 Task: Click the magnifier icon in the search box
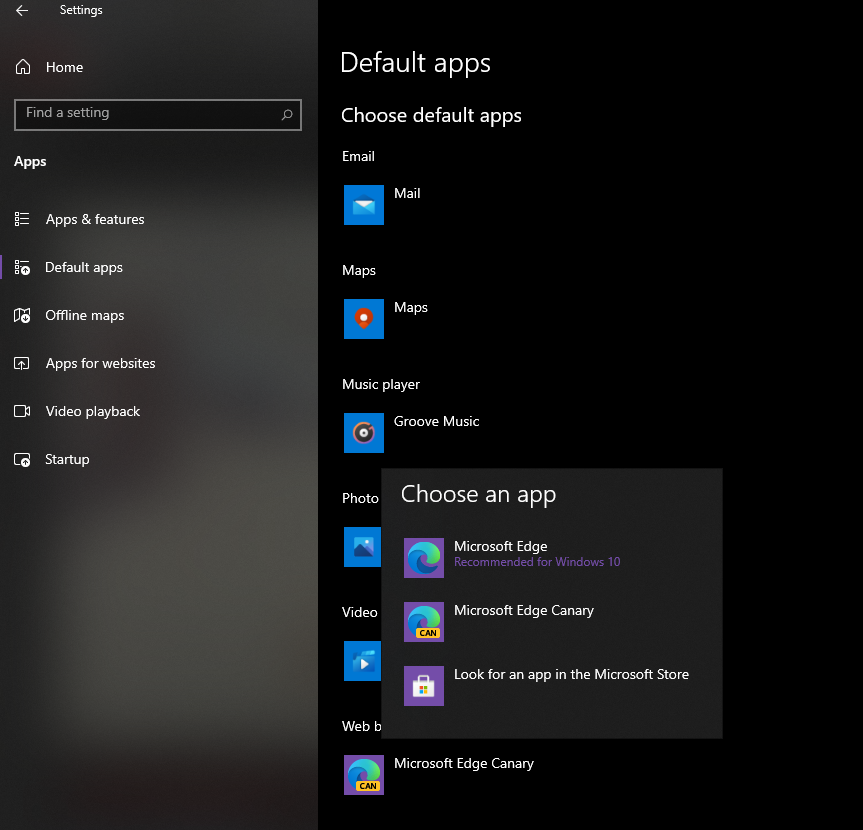click(287, 114)
